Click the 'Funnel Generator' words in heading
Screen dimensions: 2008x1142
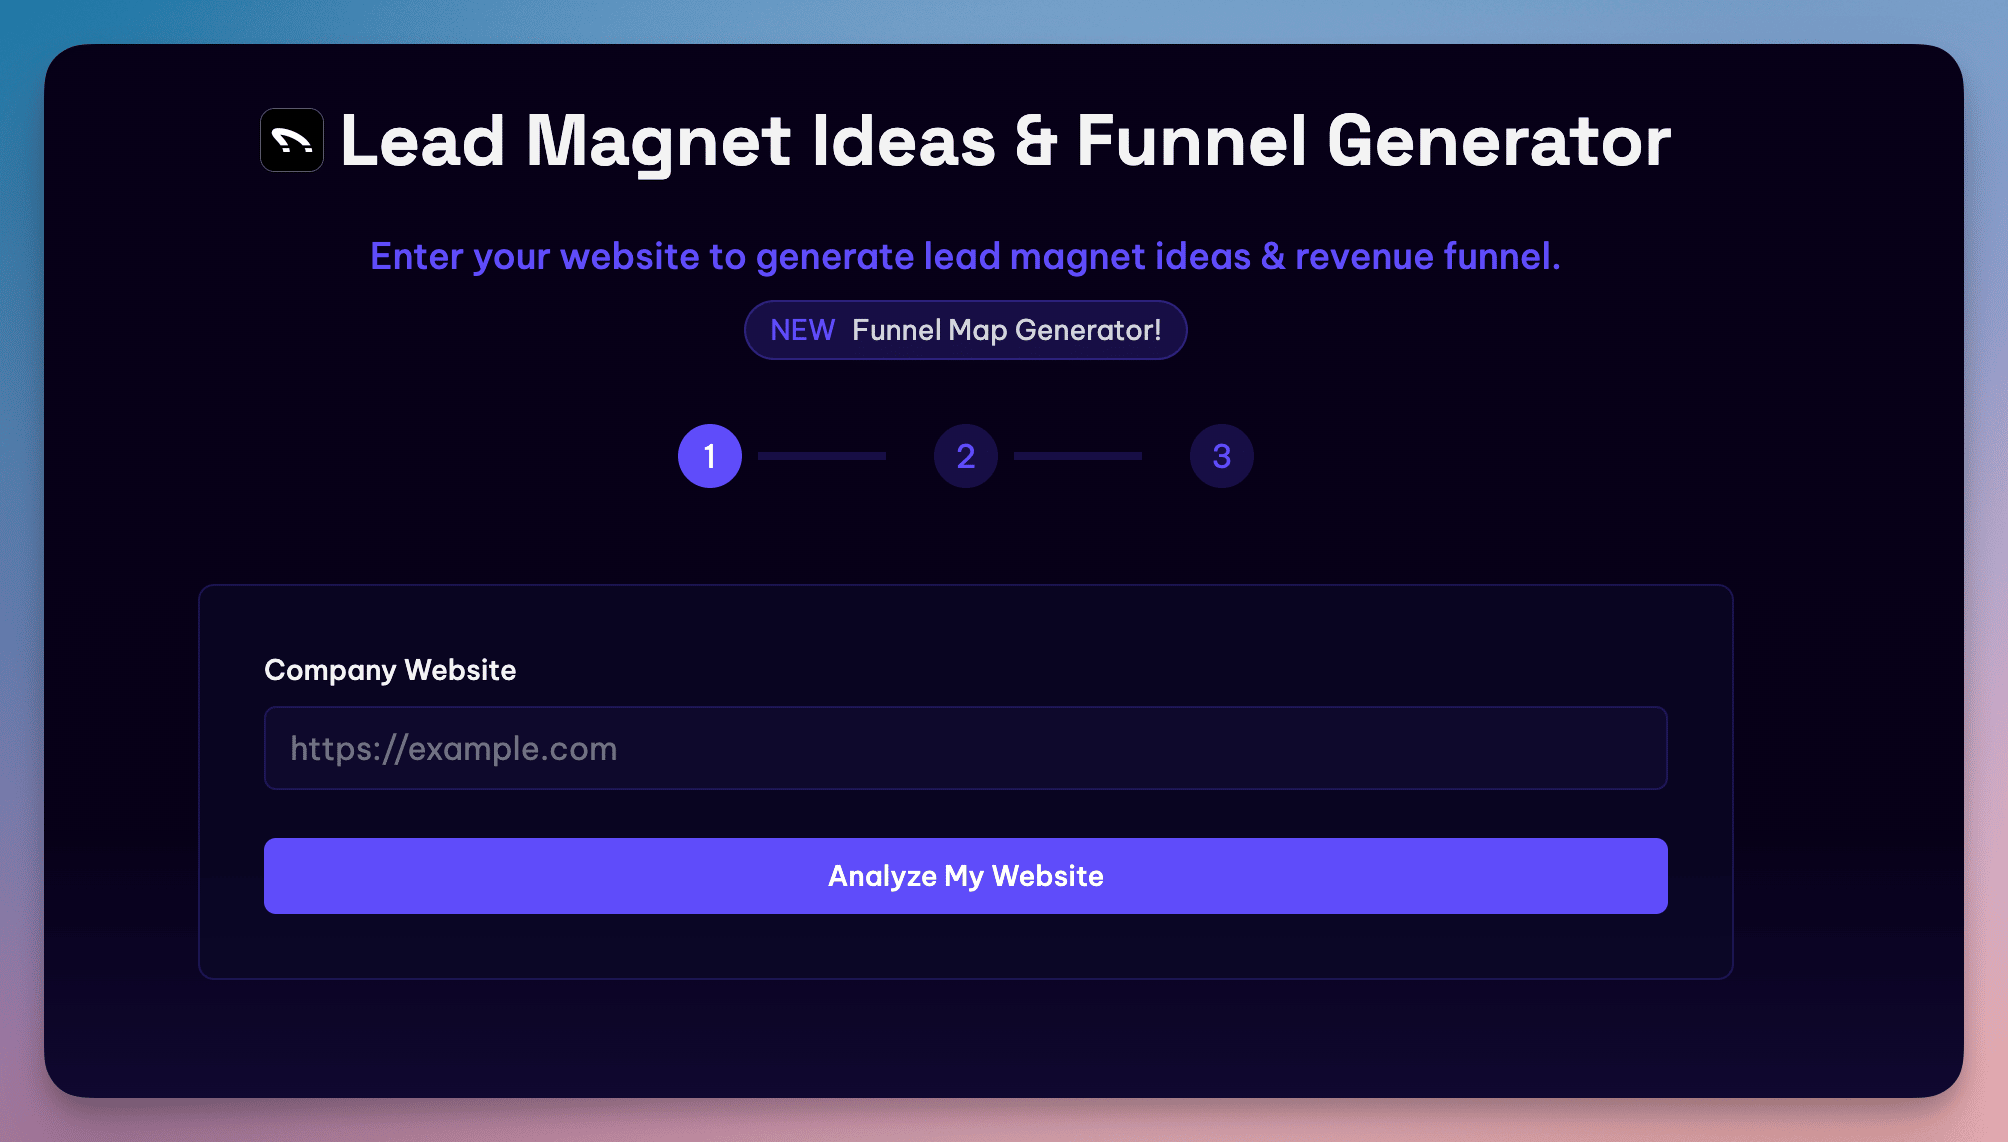click(1372, 140)
